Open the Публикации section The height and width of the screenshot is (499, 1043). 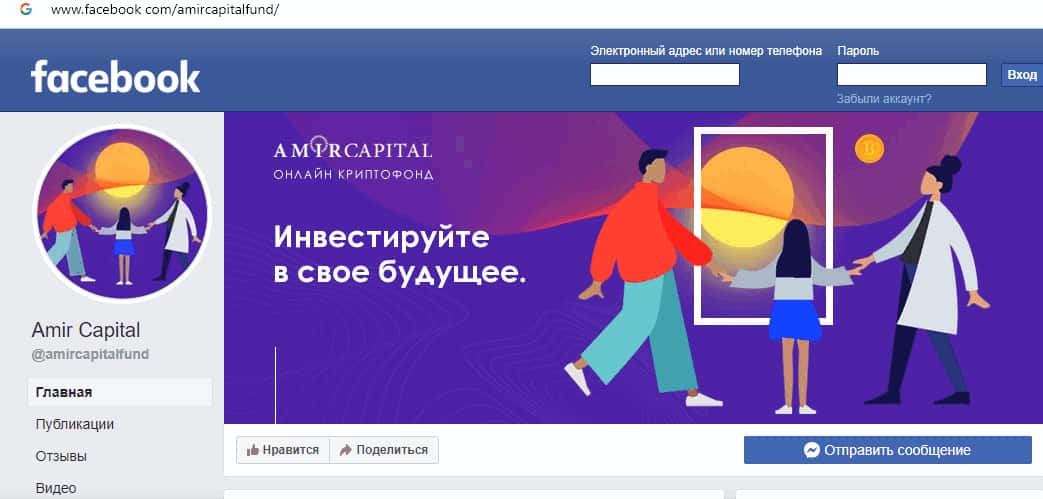coord(74,424)
